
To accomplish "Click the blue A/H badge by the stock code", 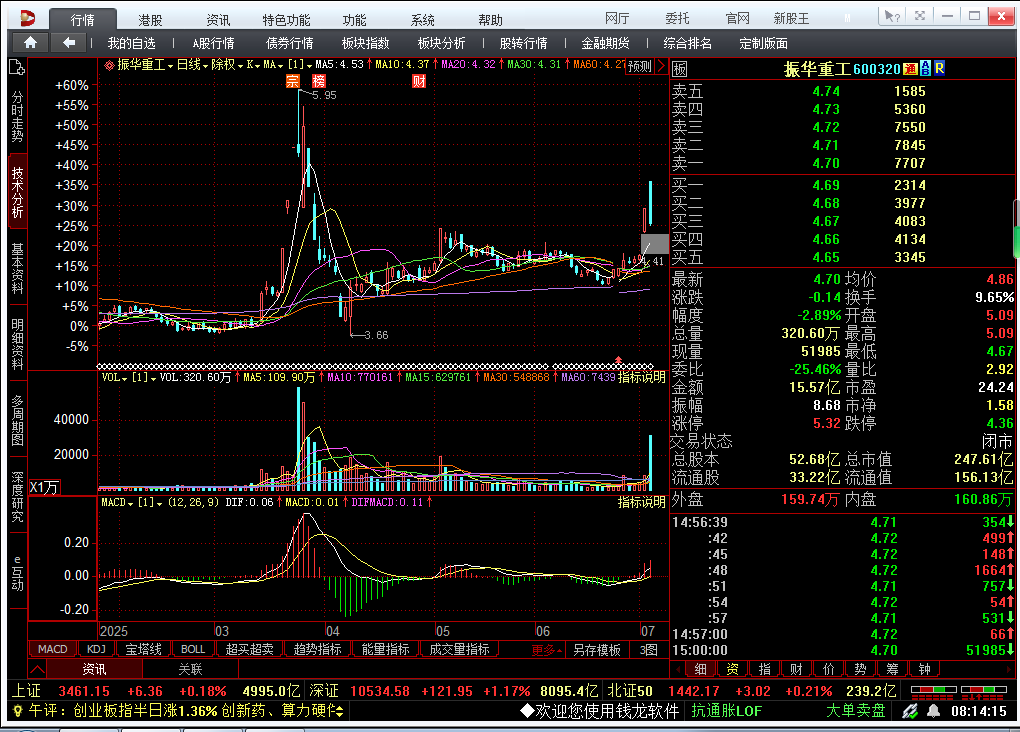I will click(925, 68).
